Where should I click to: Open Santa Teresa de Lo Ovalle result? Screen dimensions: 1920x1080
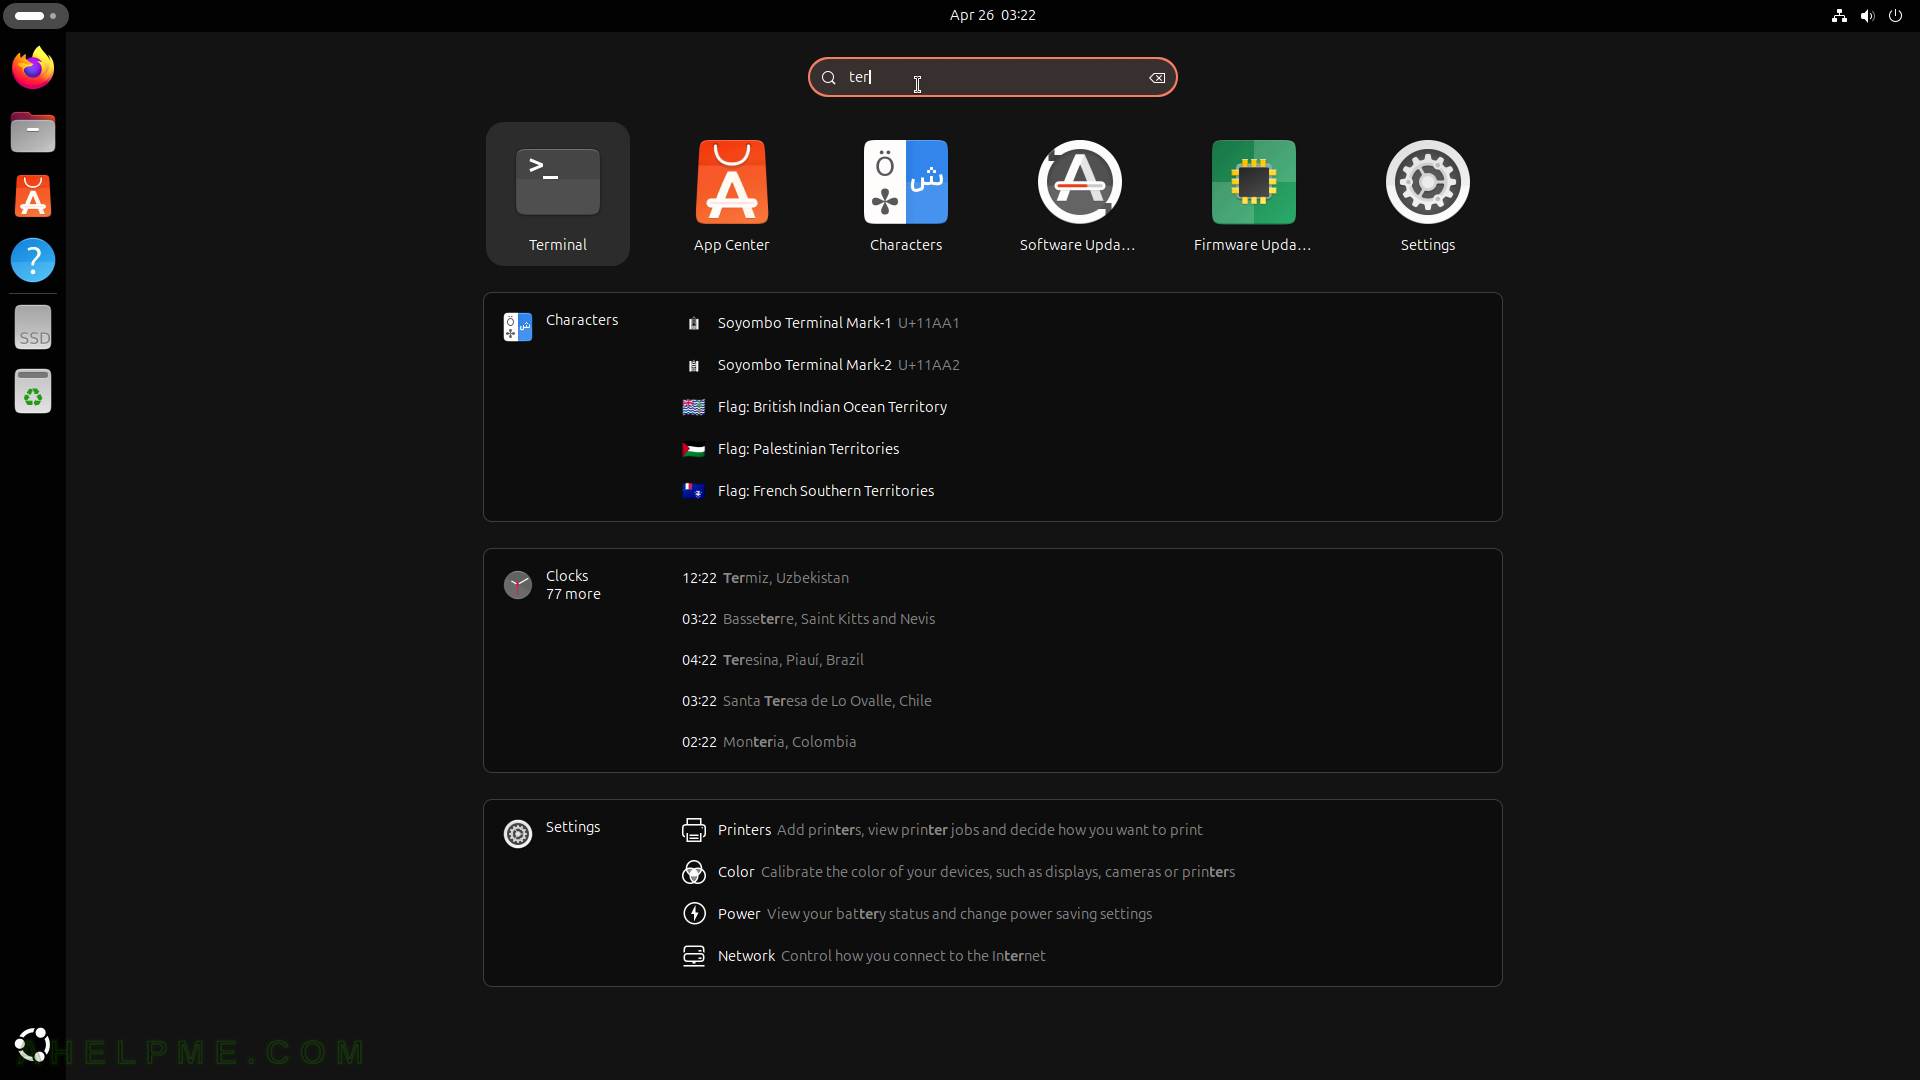point(1084,701)
